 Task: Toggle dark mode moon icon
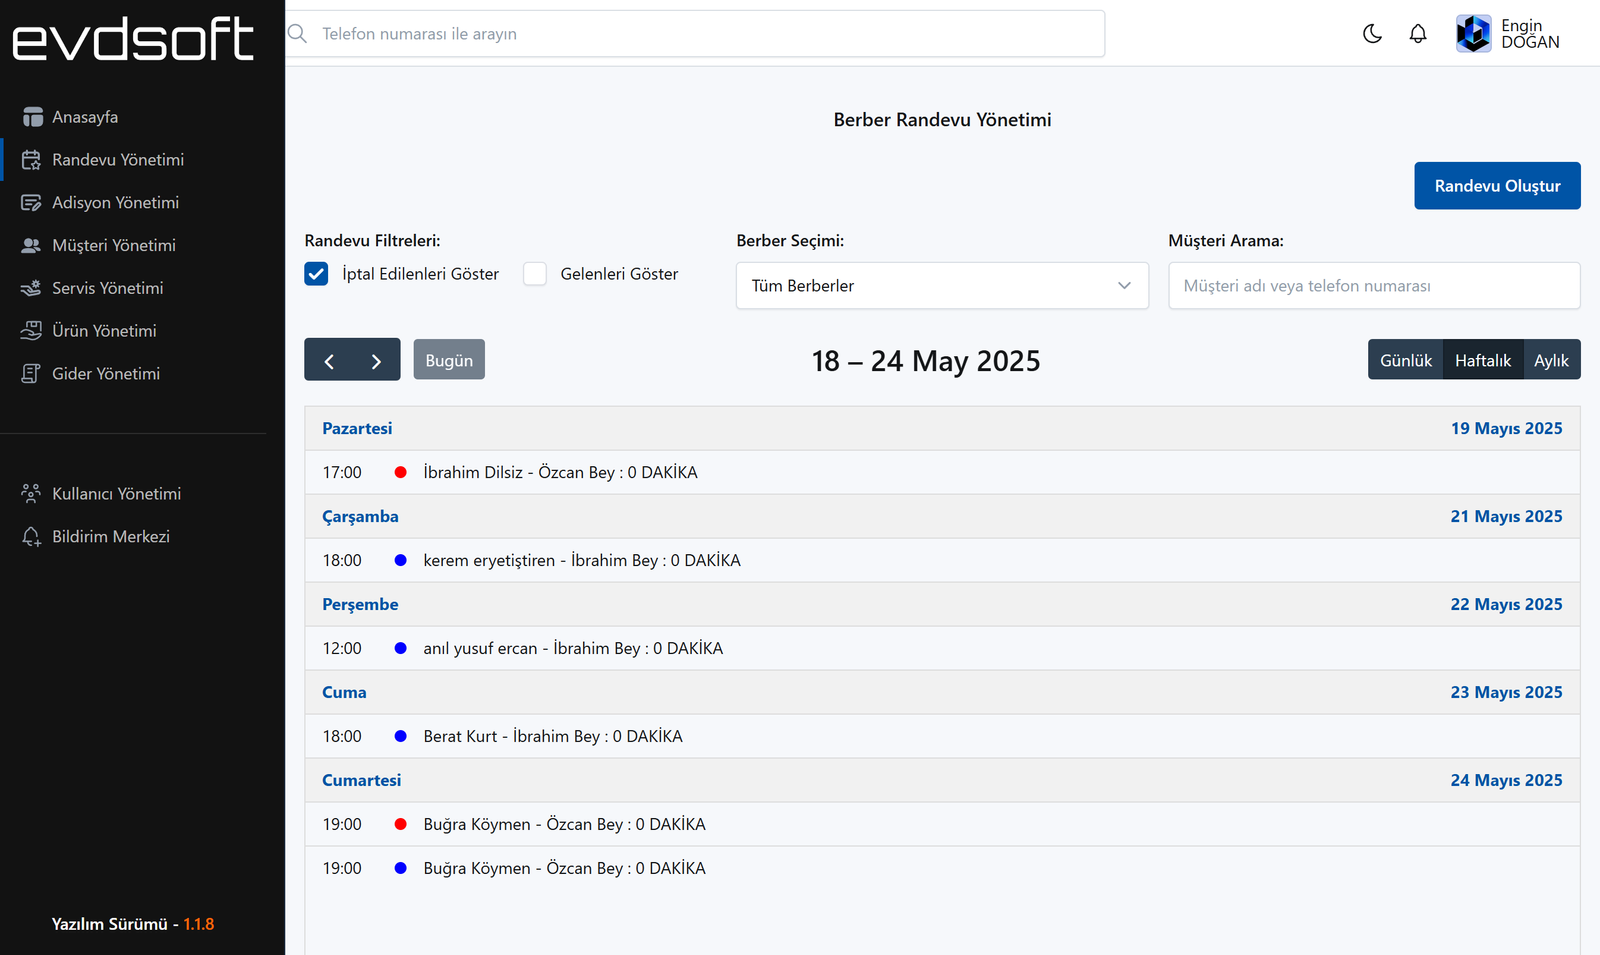[1372, 34]
